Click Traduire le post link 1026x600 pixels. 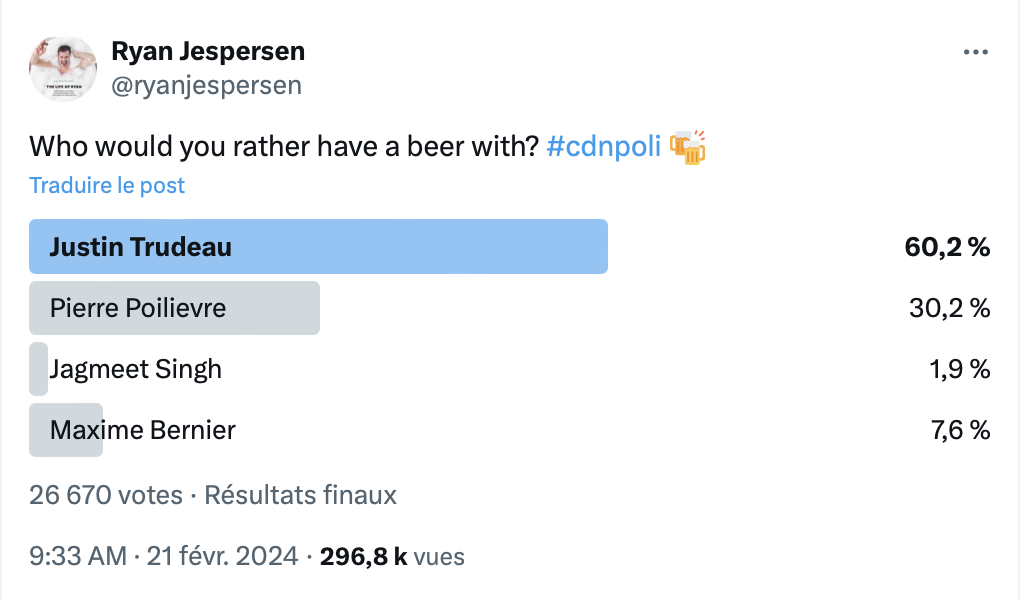click(107, 186)
